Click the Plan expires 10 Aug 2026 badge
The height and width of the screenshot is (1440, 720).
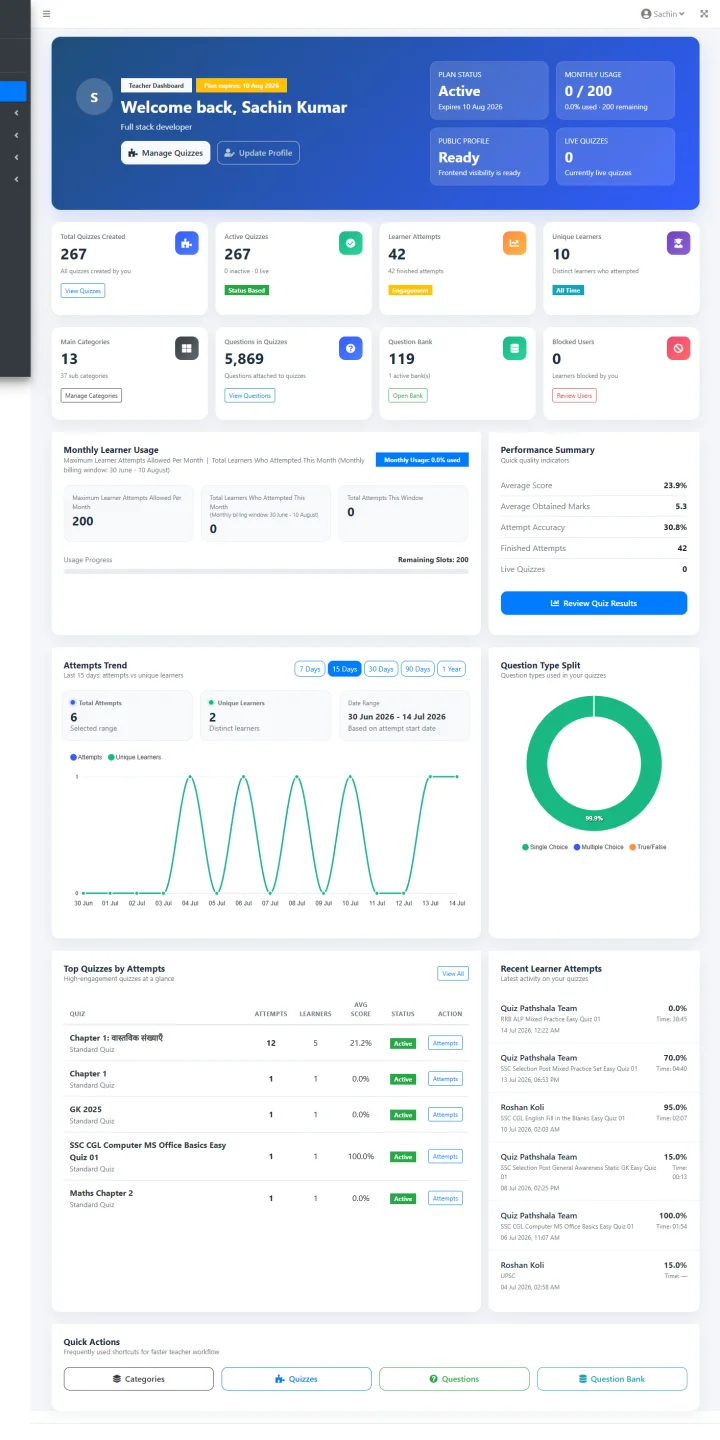pos(241,86)
